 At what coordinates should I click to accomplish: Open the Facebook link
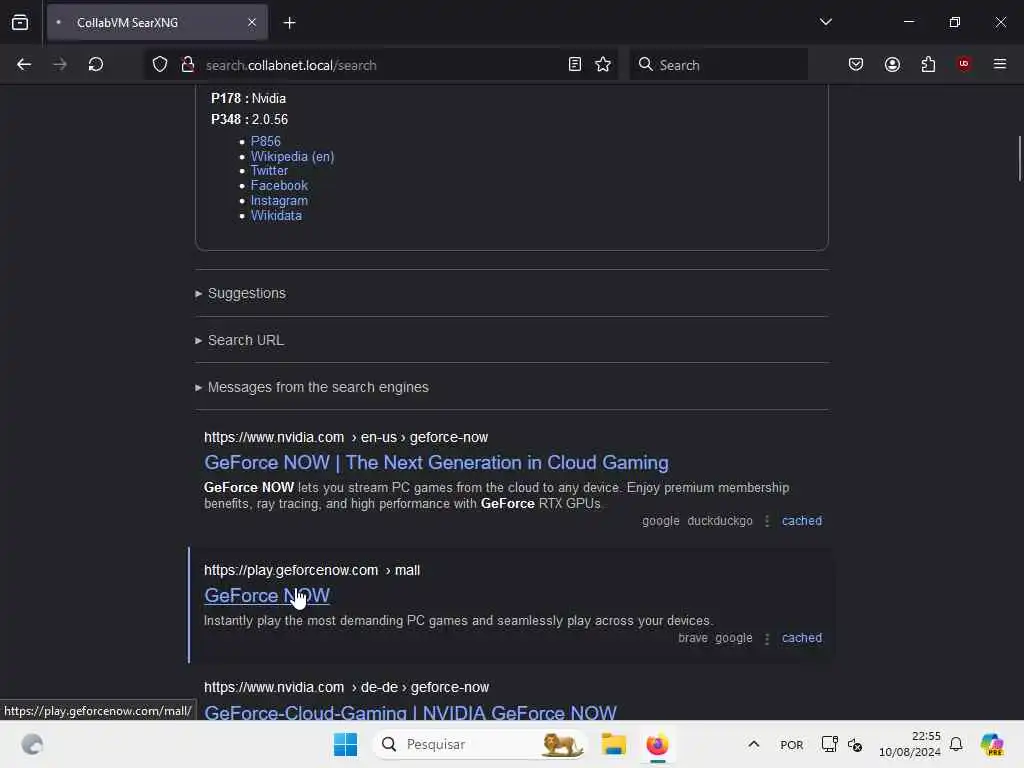280,185
